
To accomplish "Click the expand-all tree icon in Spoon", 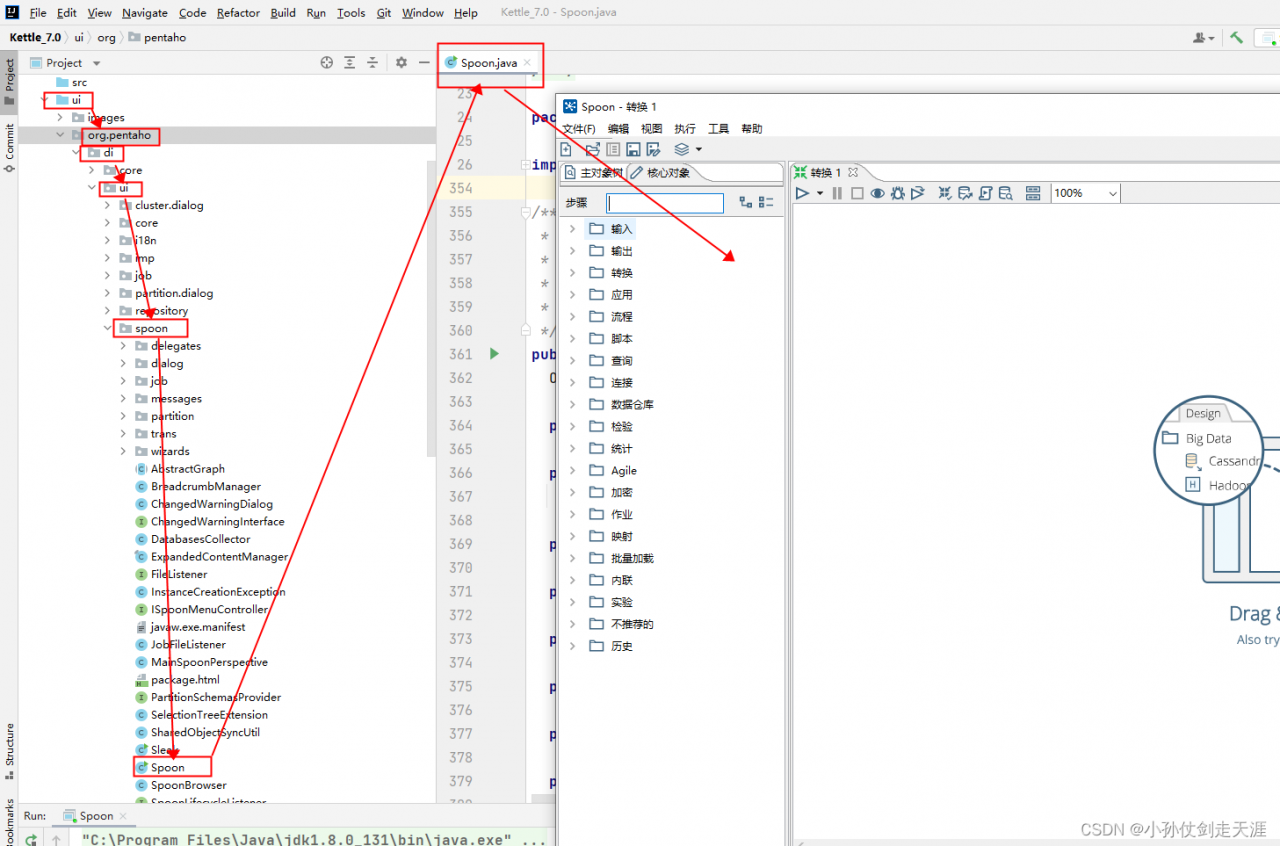I will 746,202.
